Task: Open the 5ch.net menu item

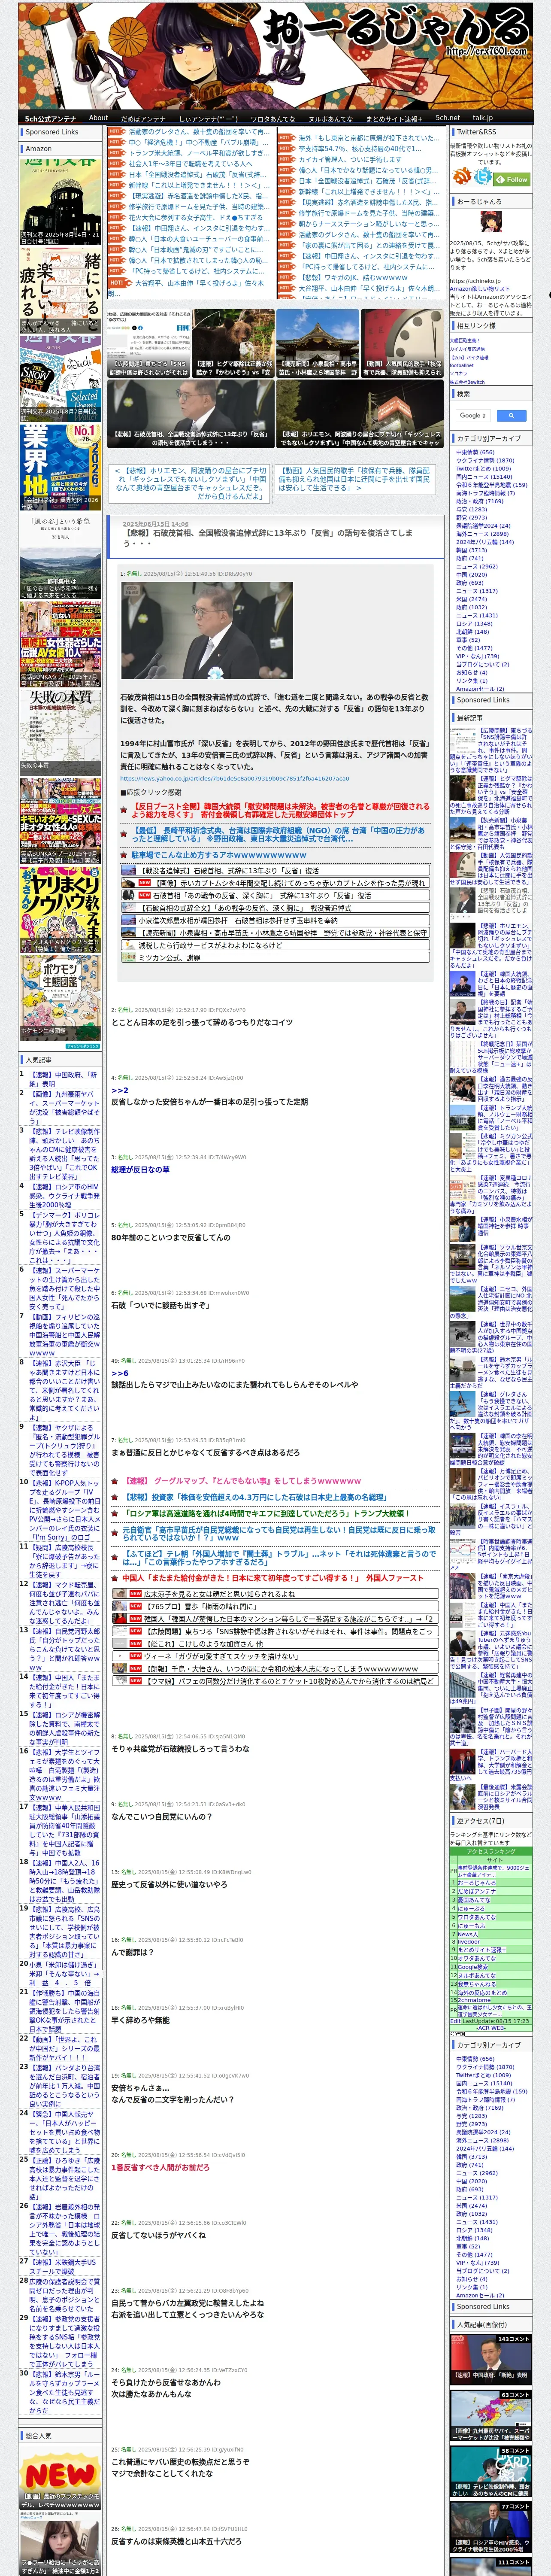Action: point(447,118)
